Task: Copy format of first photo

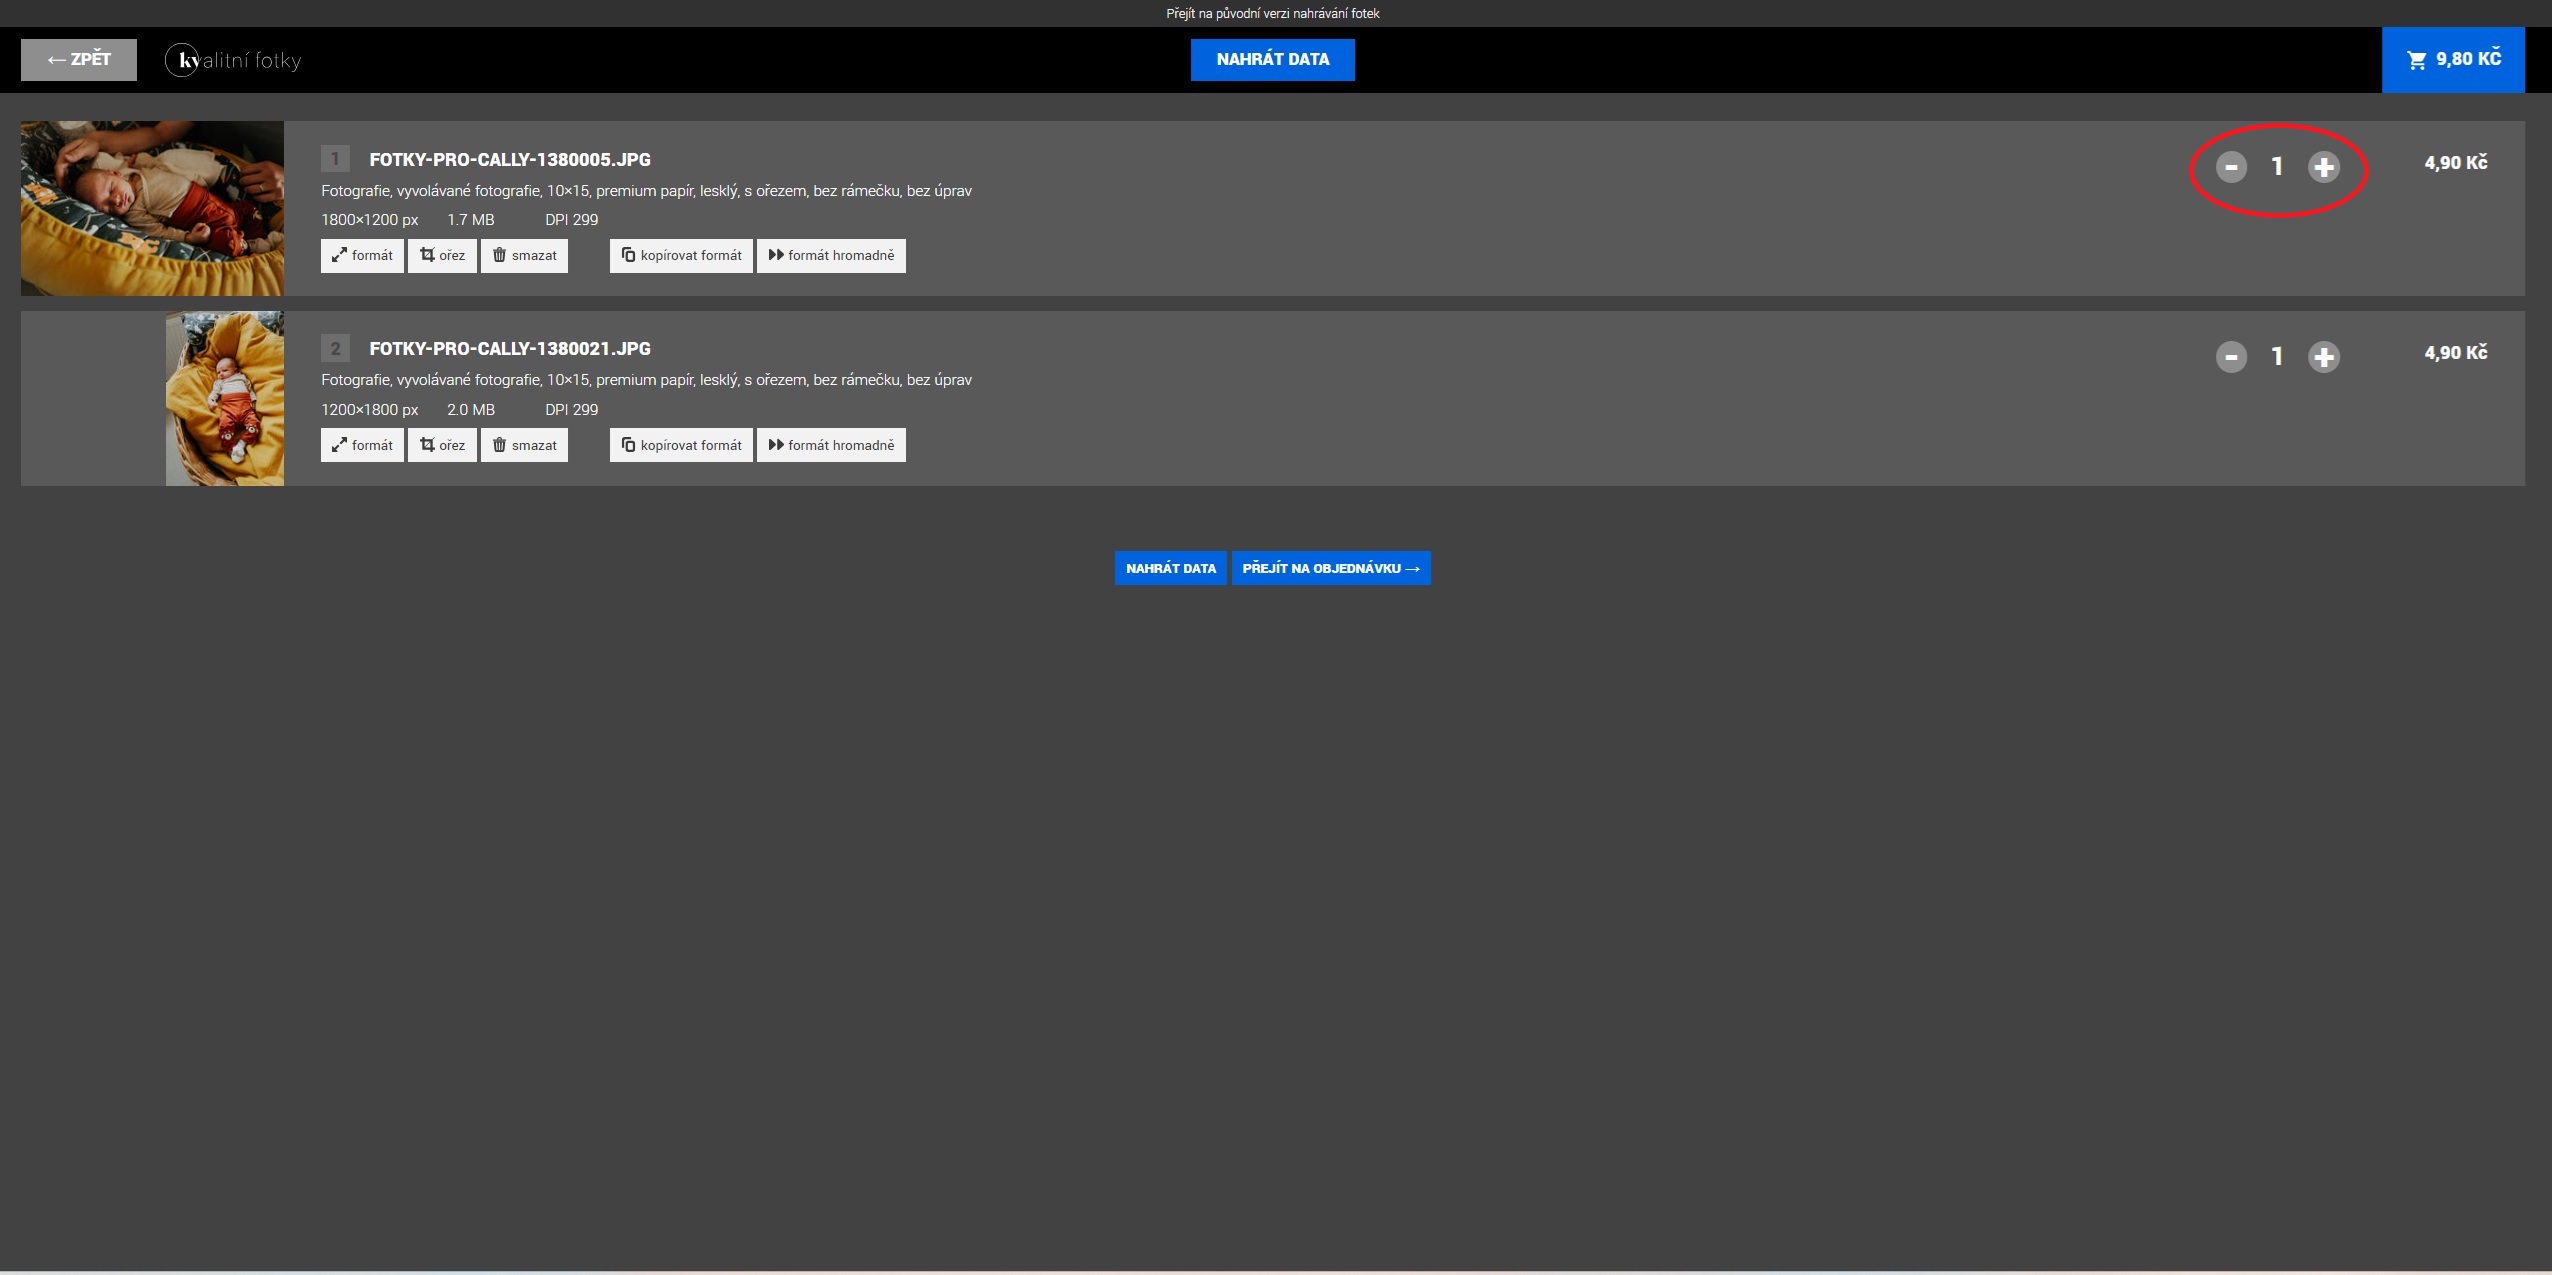Action: [681, 255]
